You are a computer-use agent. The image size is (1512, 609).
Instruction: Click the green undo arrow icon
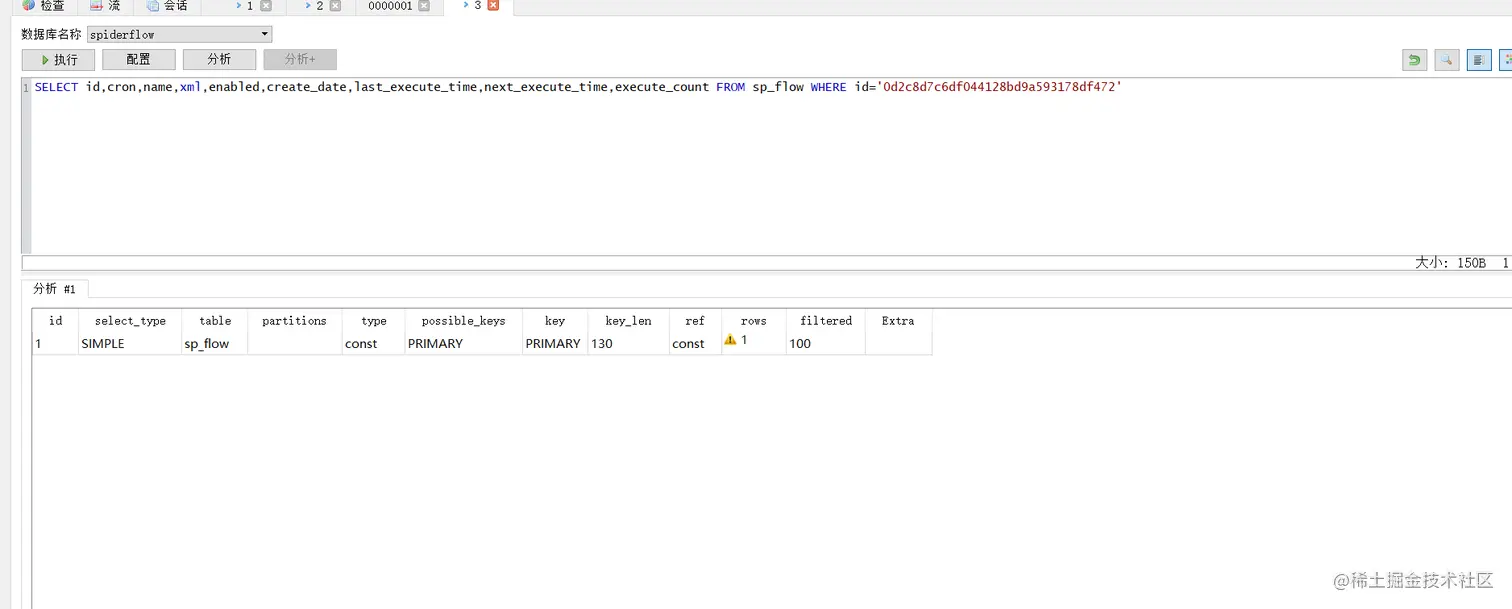coord(1414,61)
